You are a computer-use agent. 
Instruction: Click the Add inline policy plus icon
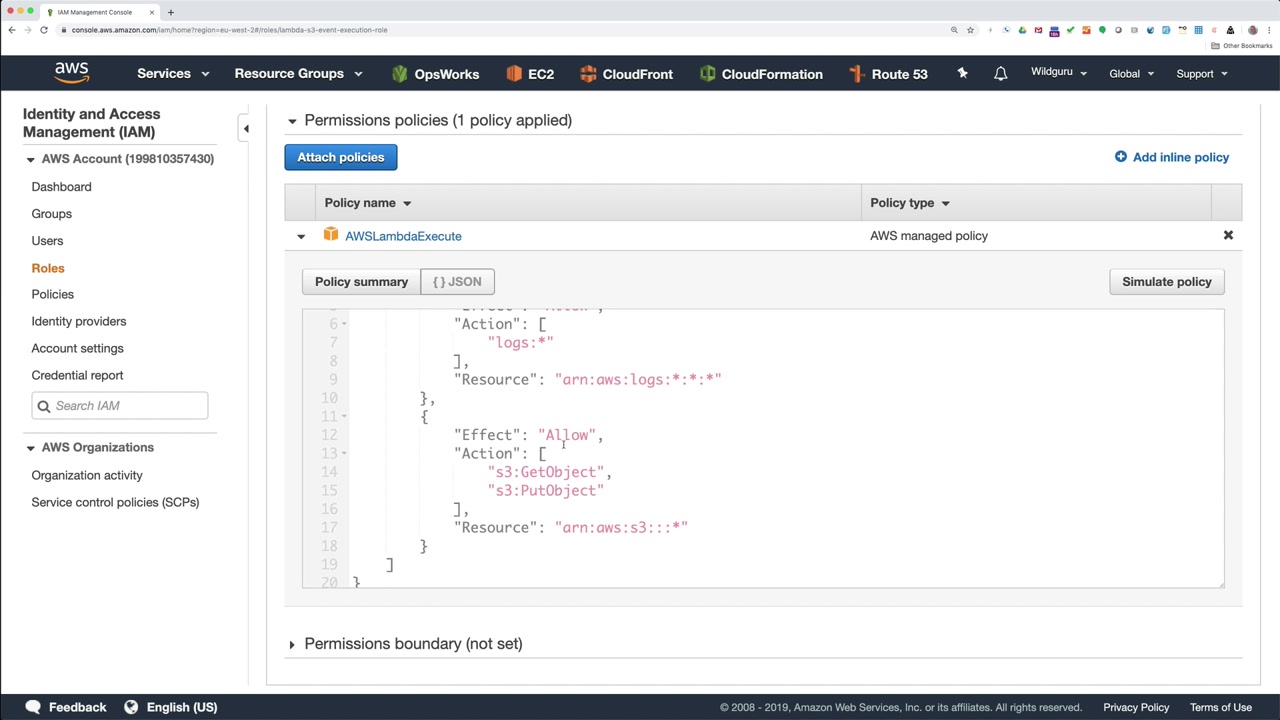tap(1120, 157)
